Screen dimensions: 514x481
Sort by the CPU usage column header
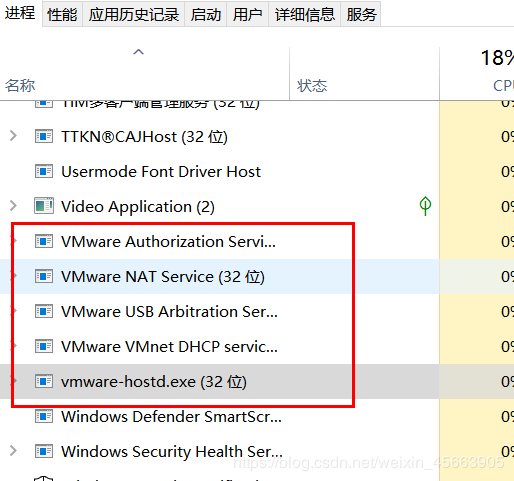click(x=477, y=74)
